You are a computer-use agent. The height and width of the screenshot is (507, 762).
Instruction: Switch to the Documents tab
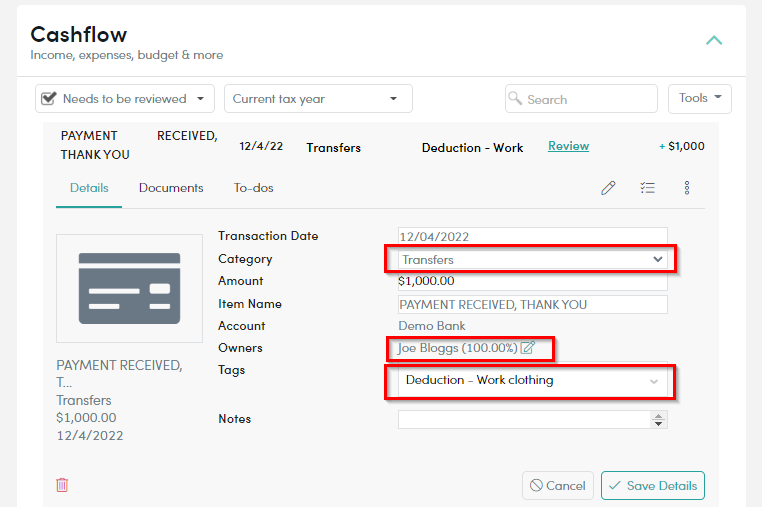(171, 188)
